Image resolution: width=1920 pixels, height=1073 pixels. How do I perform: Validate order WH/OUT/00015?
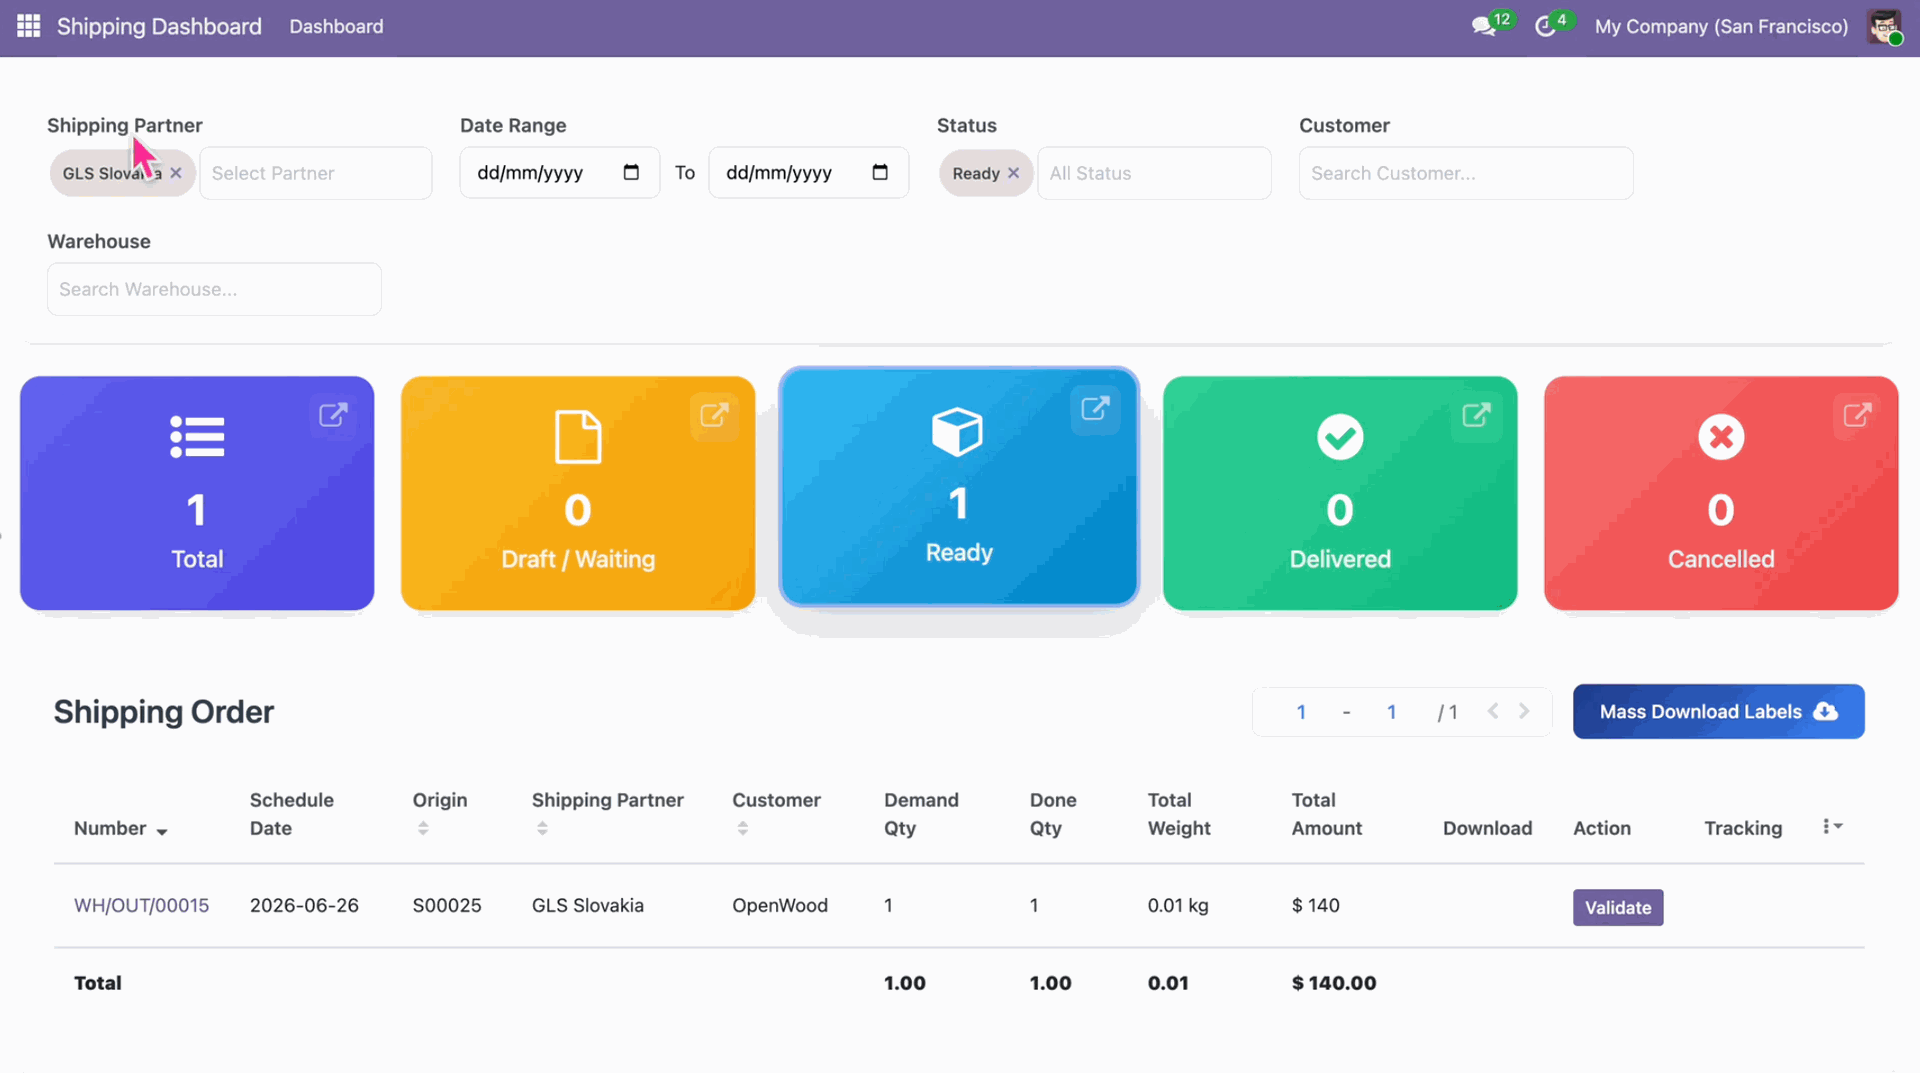click(x=1617, y=907)
